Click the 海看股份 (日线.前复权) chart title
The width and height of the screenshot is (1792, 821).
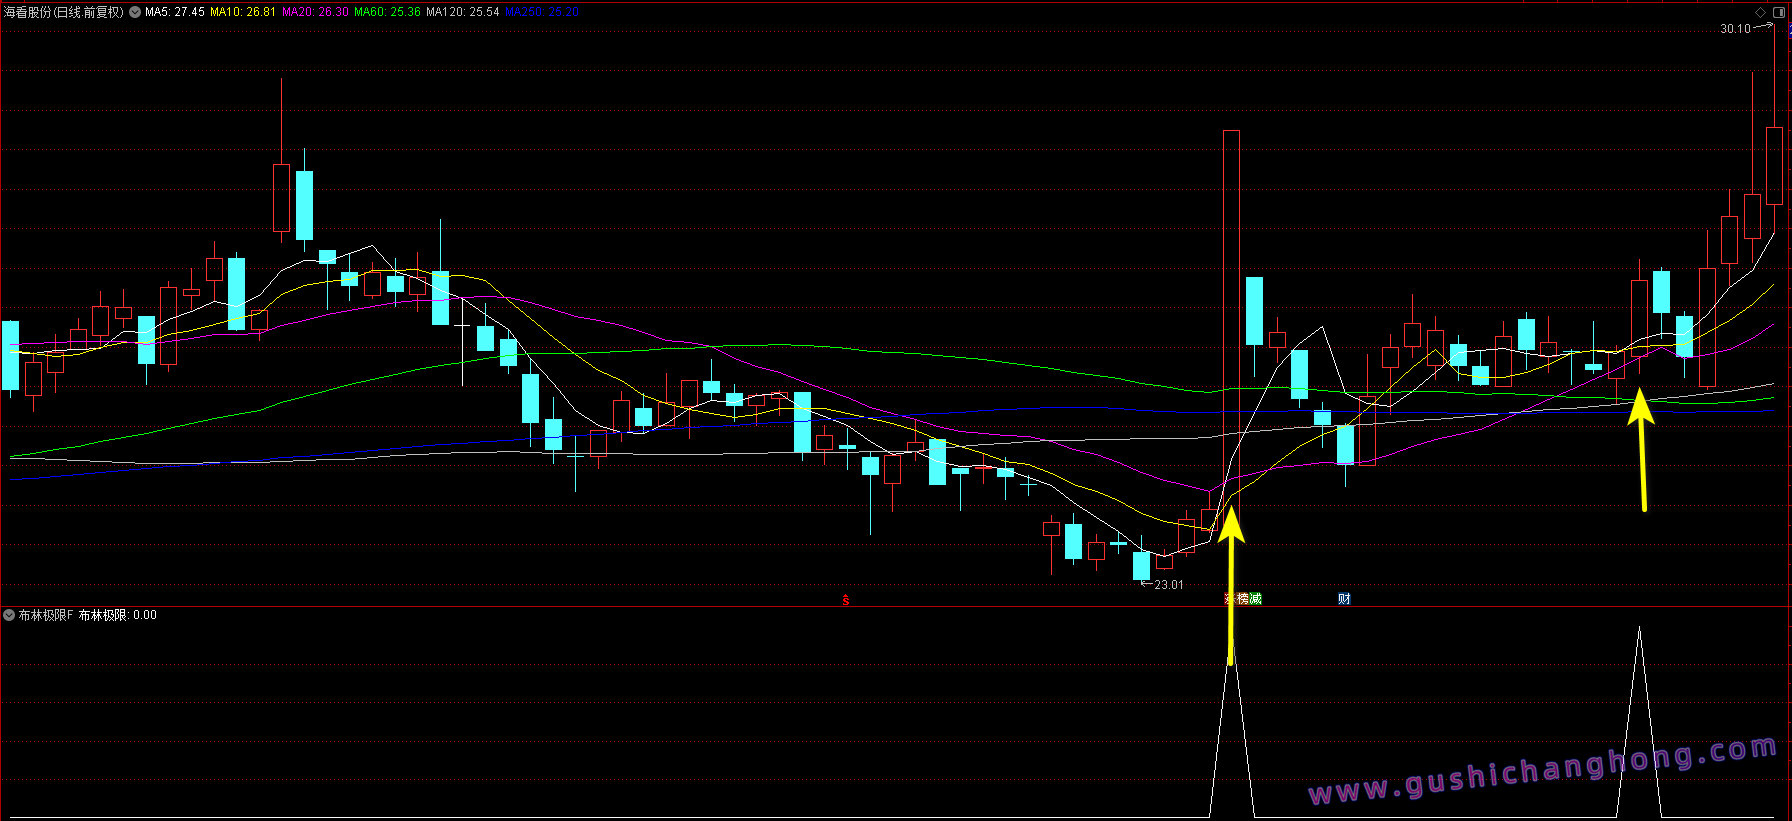[64, 12]
